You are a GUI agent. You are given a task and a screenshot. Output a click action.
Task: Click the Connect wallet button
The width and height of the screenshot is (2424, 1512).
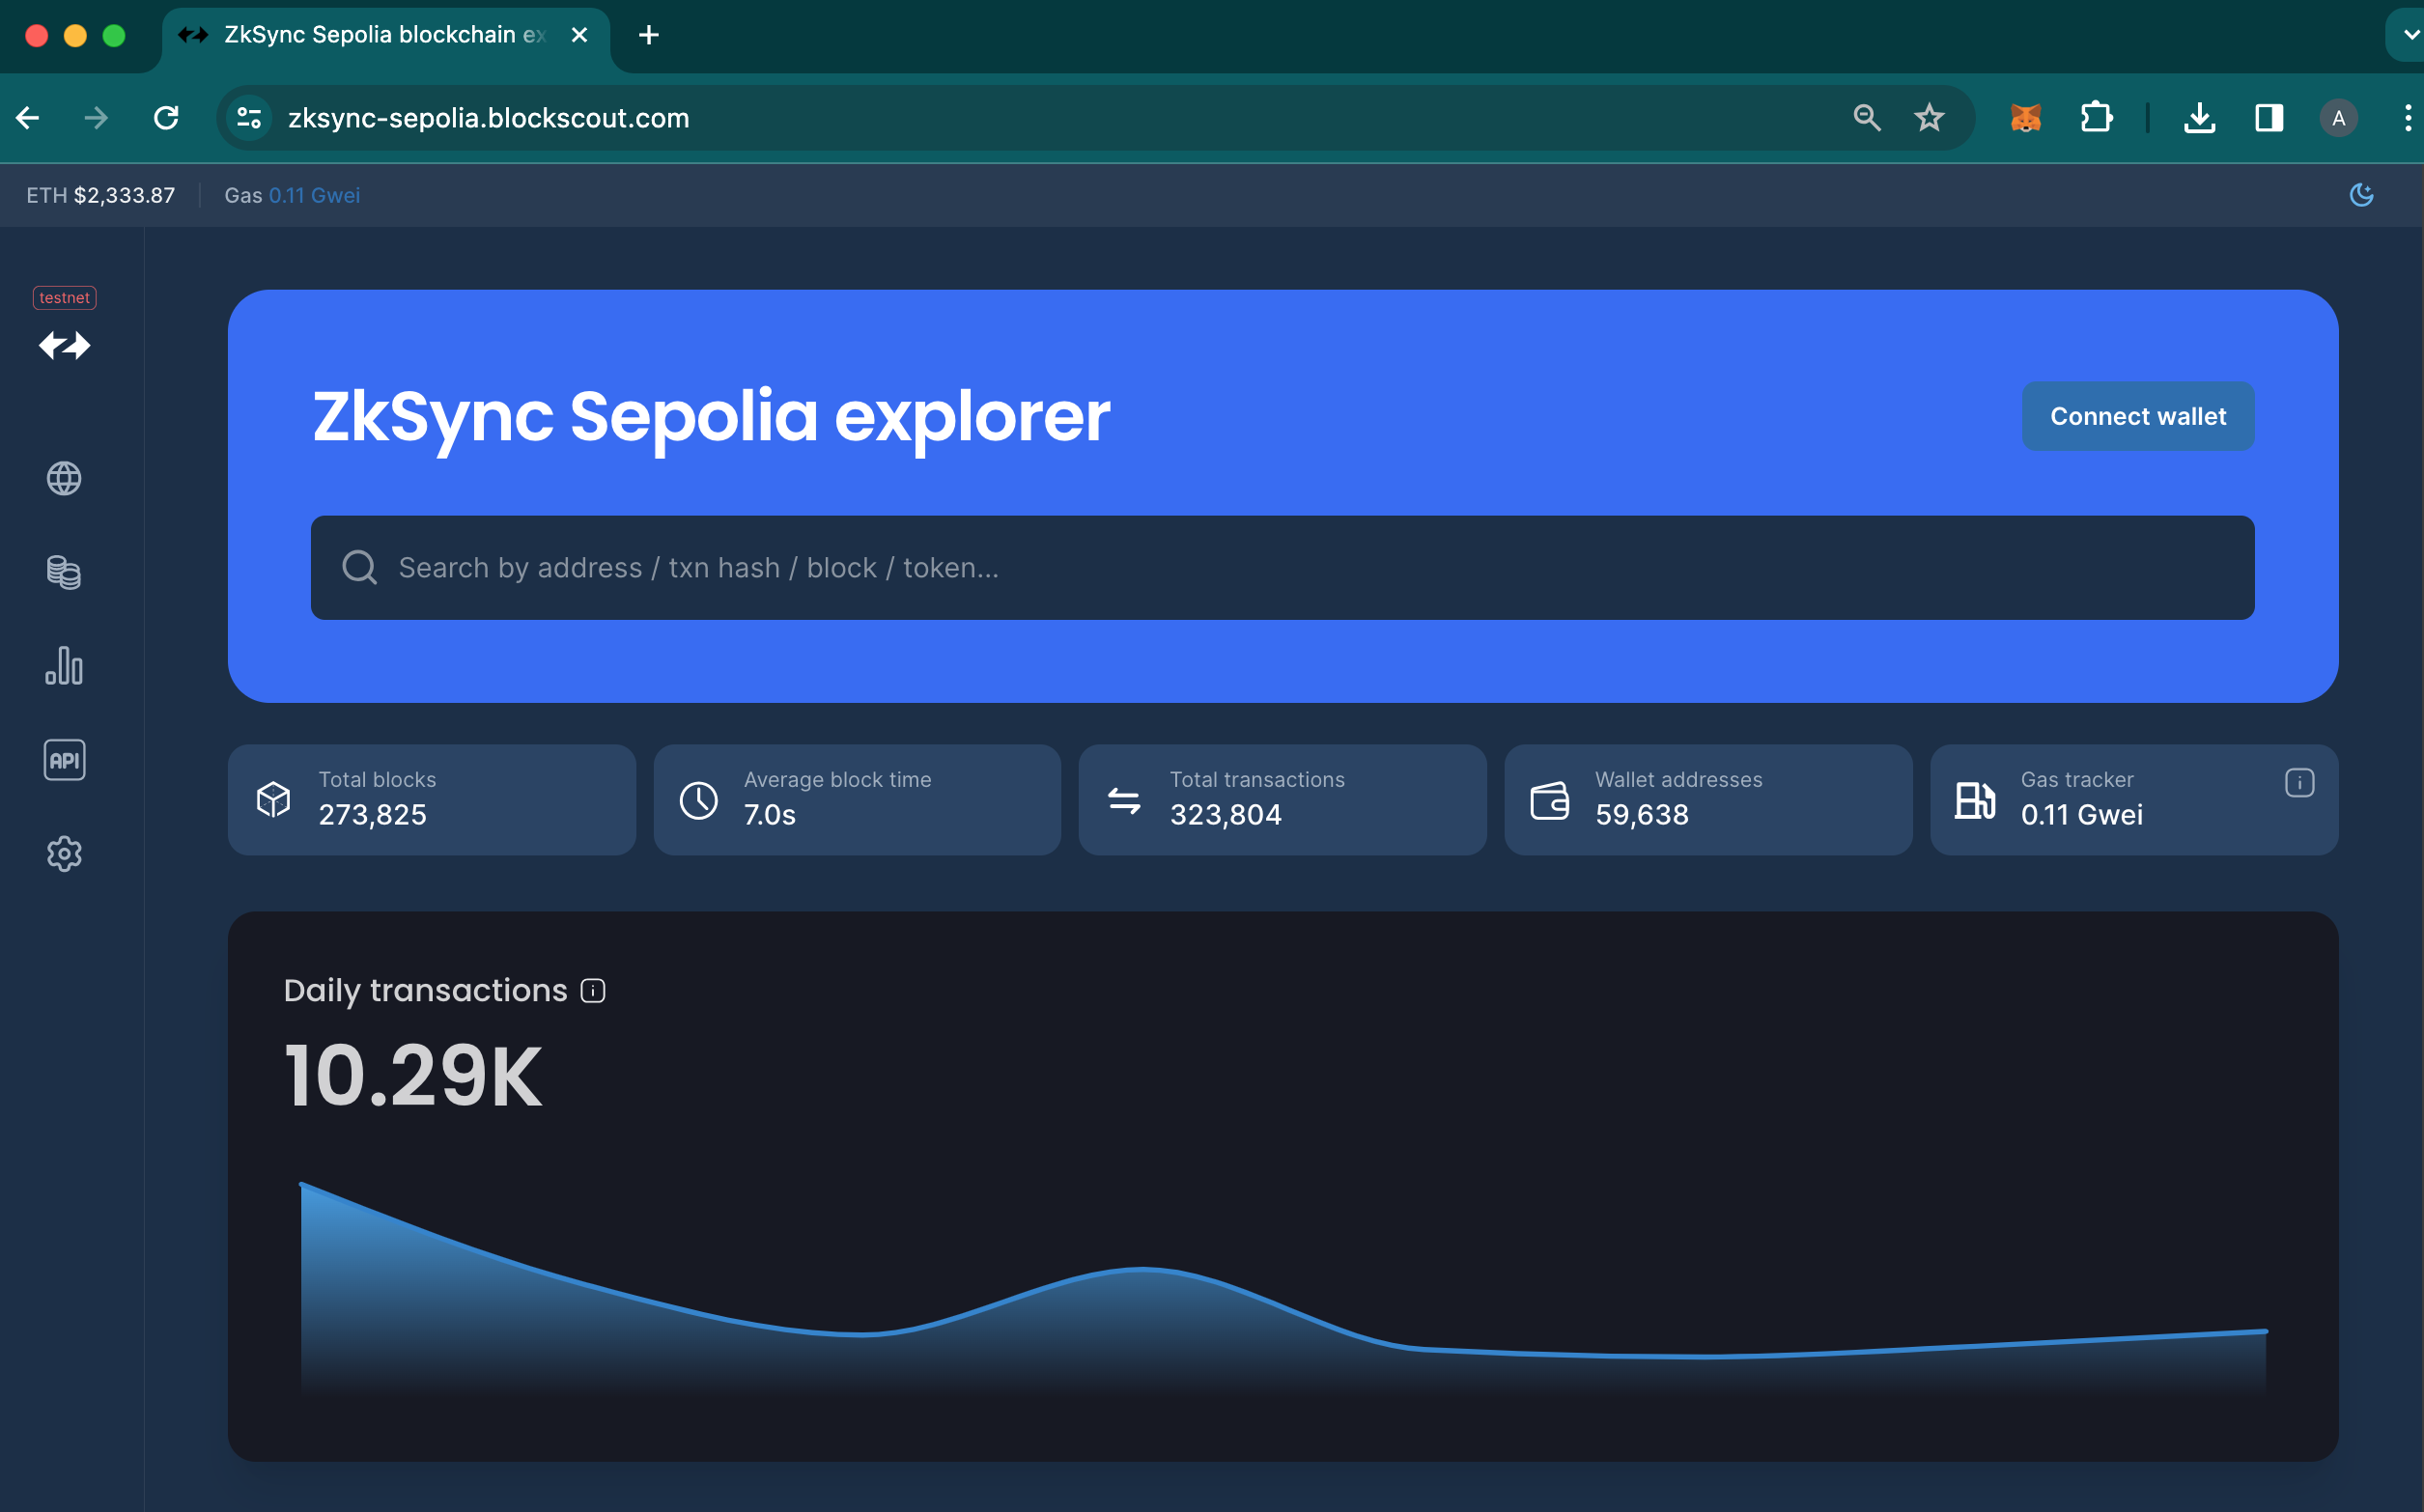pyautogui.click(x=2137, y=416)
